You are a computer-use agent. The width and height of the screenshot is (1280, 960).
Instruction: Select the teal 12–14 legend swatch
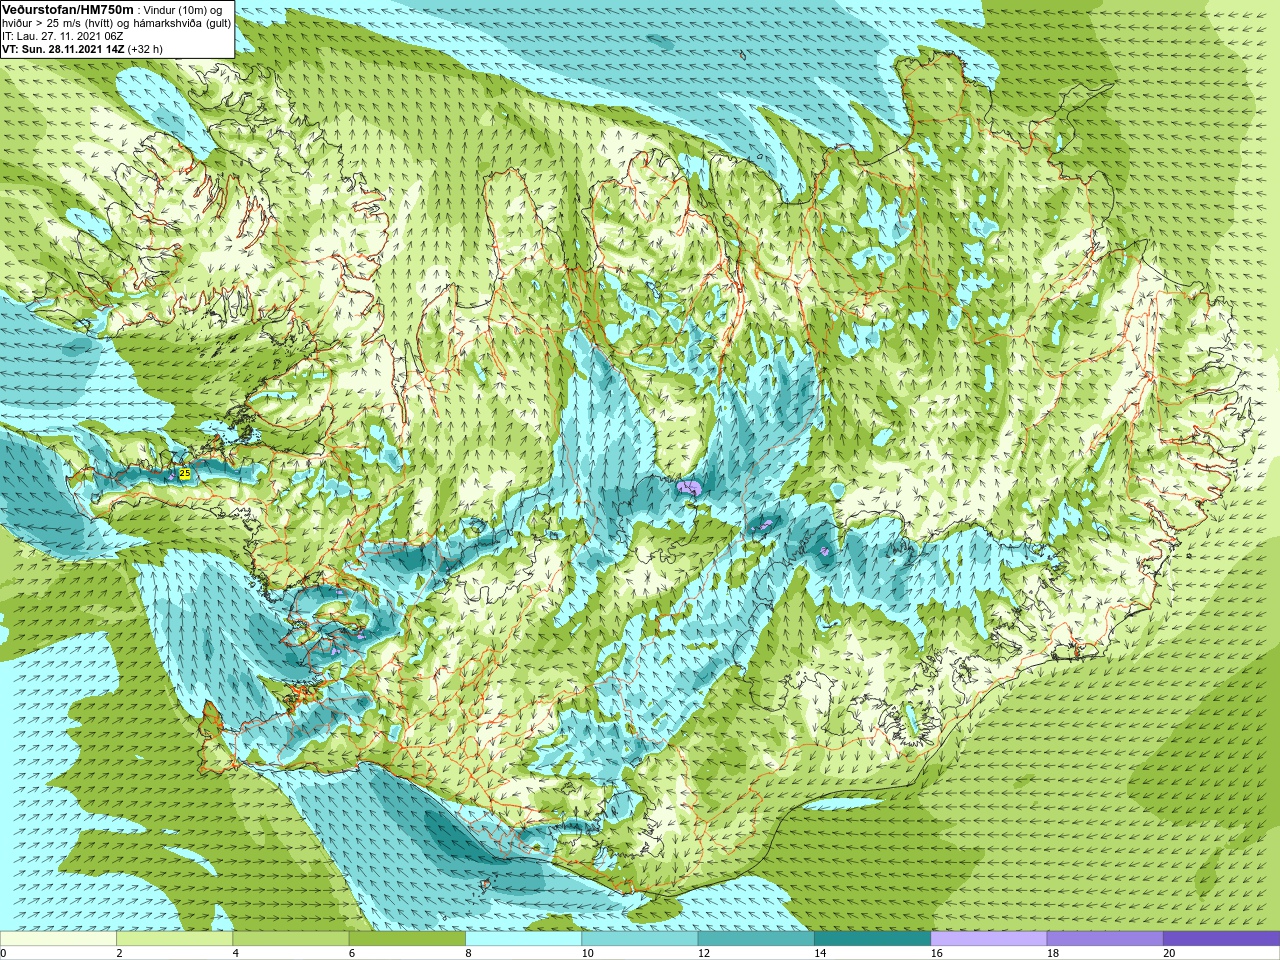(x=756, y=939)
